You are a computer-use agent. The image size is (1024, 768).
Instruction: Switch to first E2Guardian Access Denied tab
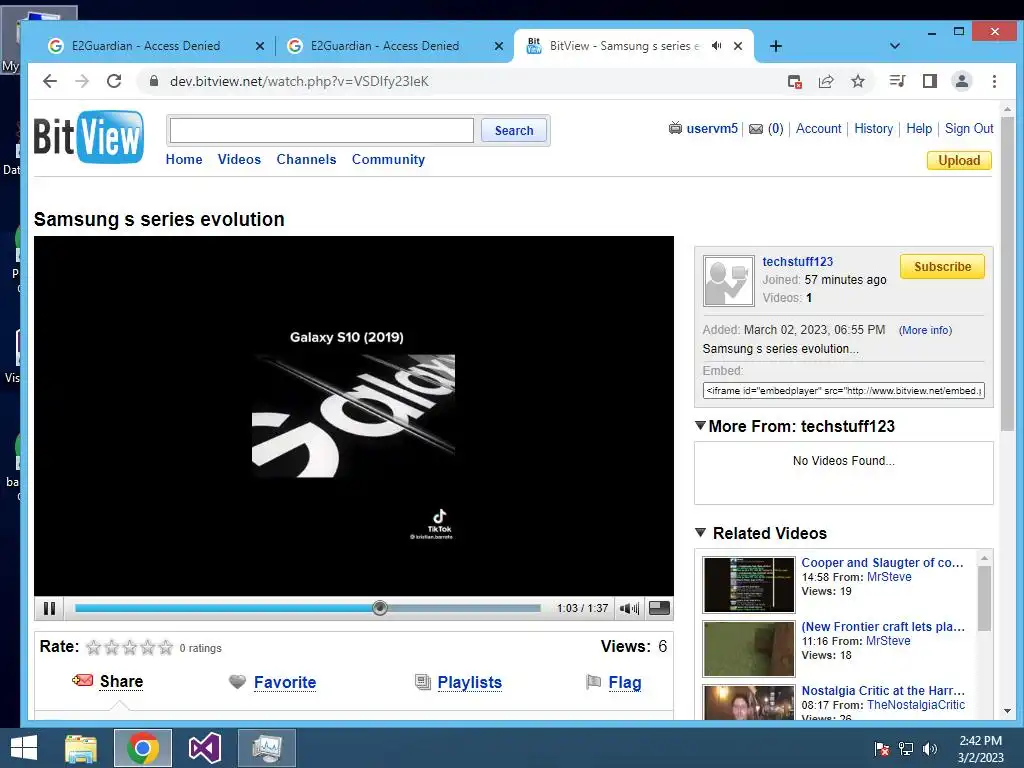tap(155, 46)
